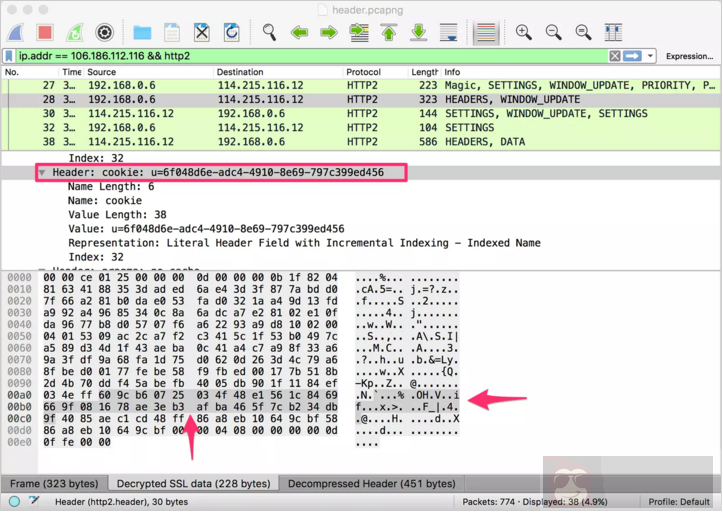
Task: Sort by the Source column
Action: coord(148,72)
